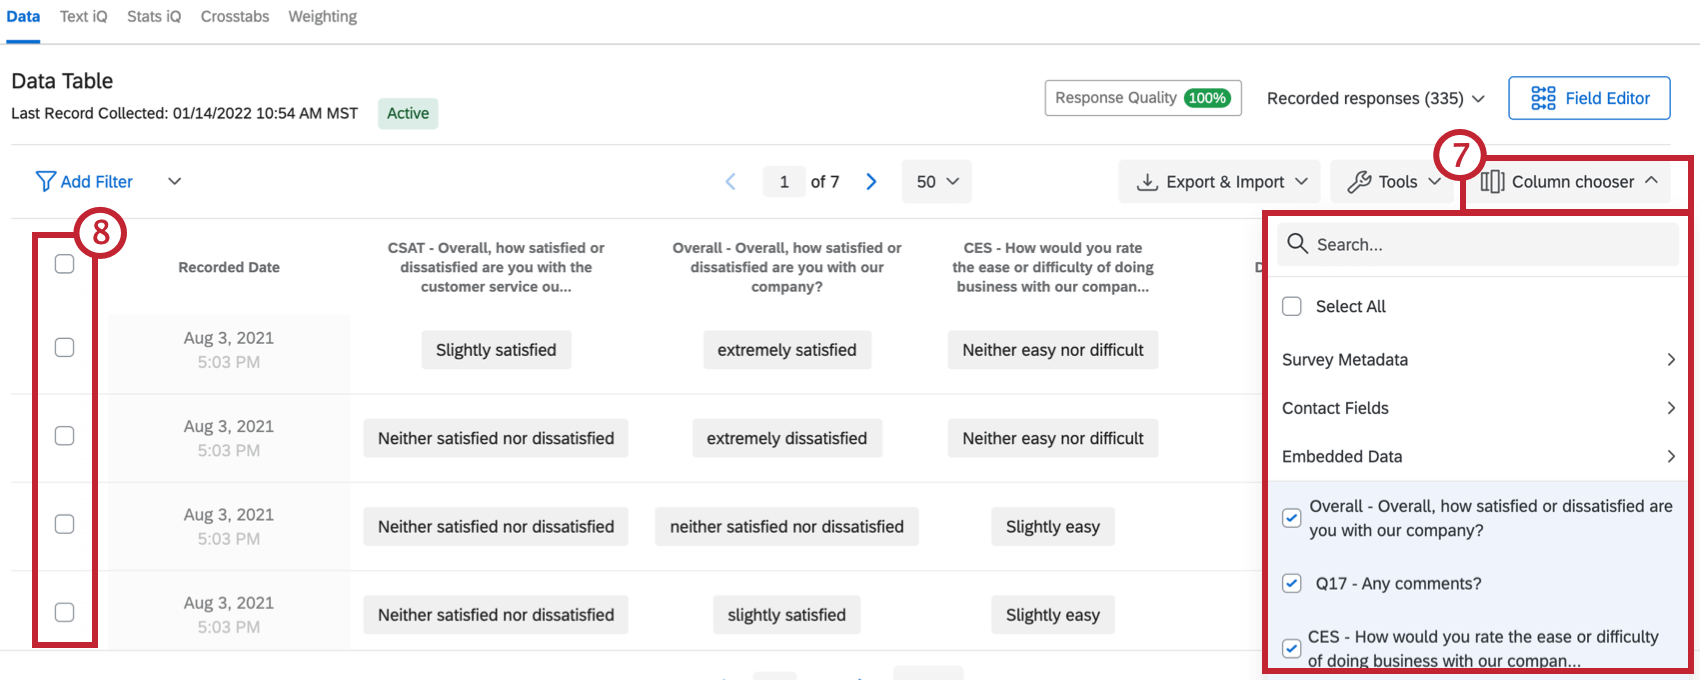
Task: Click the Tools wrench icon
Action: (1359, 182)
